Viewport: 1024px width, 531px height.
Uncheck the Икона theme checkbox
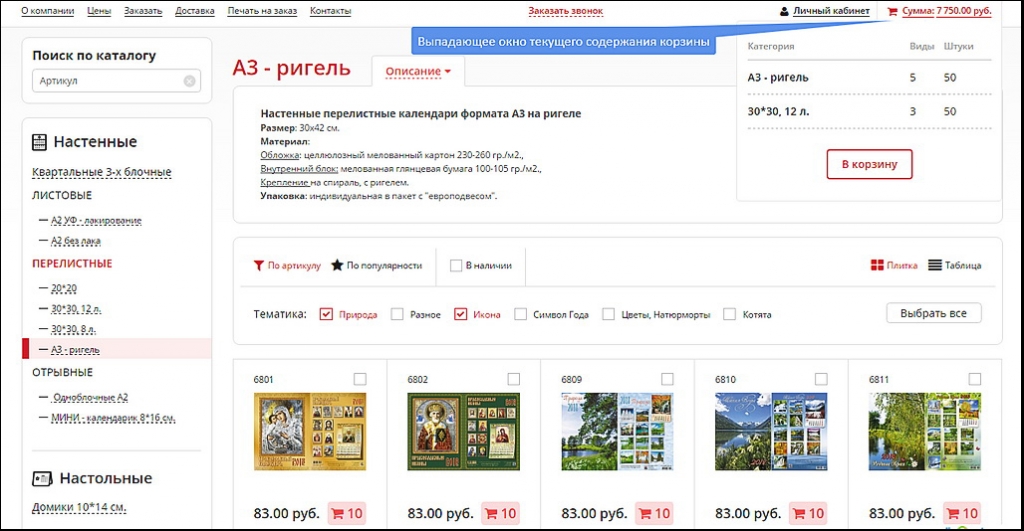click(460, 314)
